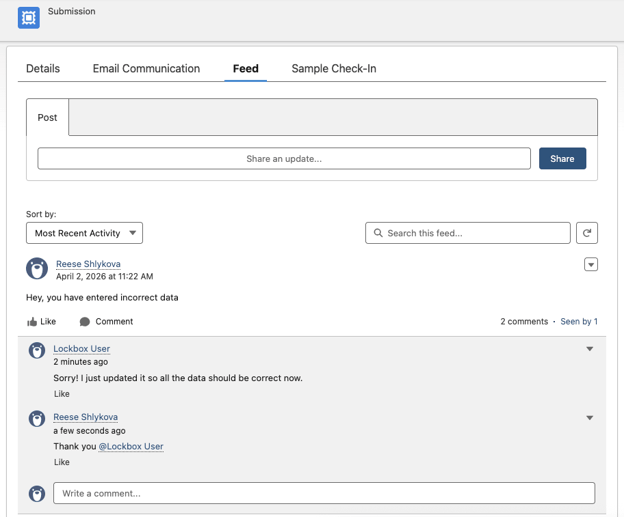Click the Write a comment field
The image size is (624, 517).
[324, 494]
